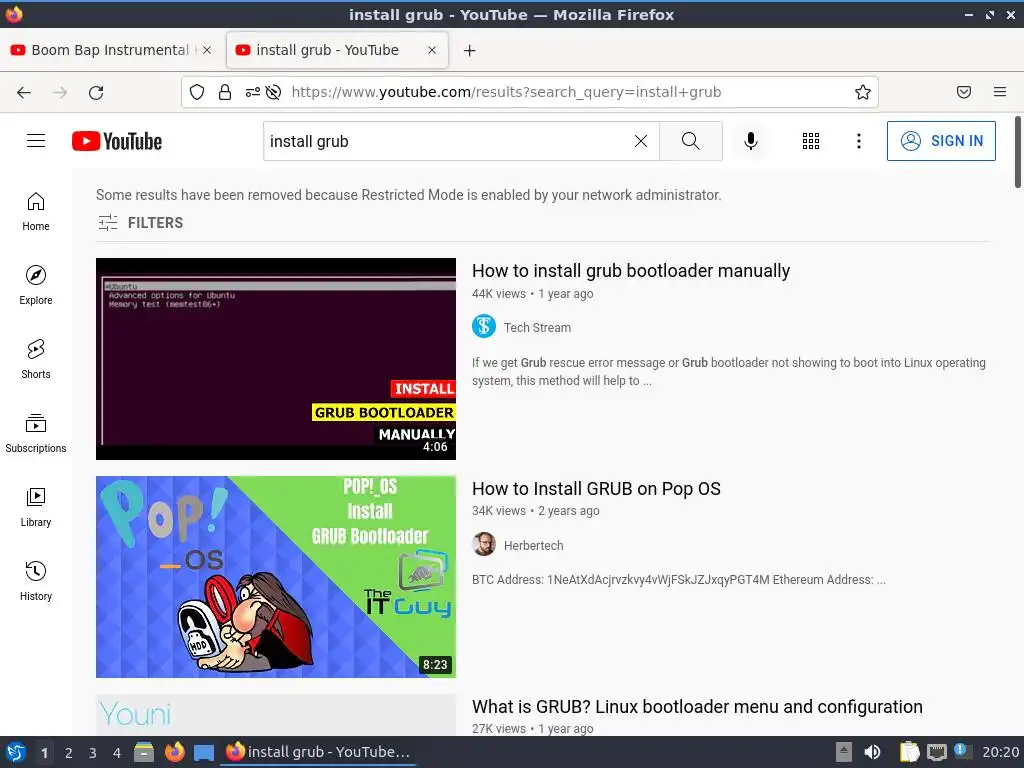The height and width of the screenshot is (768, 1024).
Task: Open Shorts in the sidebar
Action: 36,360
